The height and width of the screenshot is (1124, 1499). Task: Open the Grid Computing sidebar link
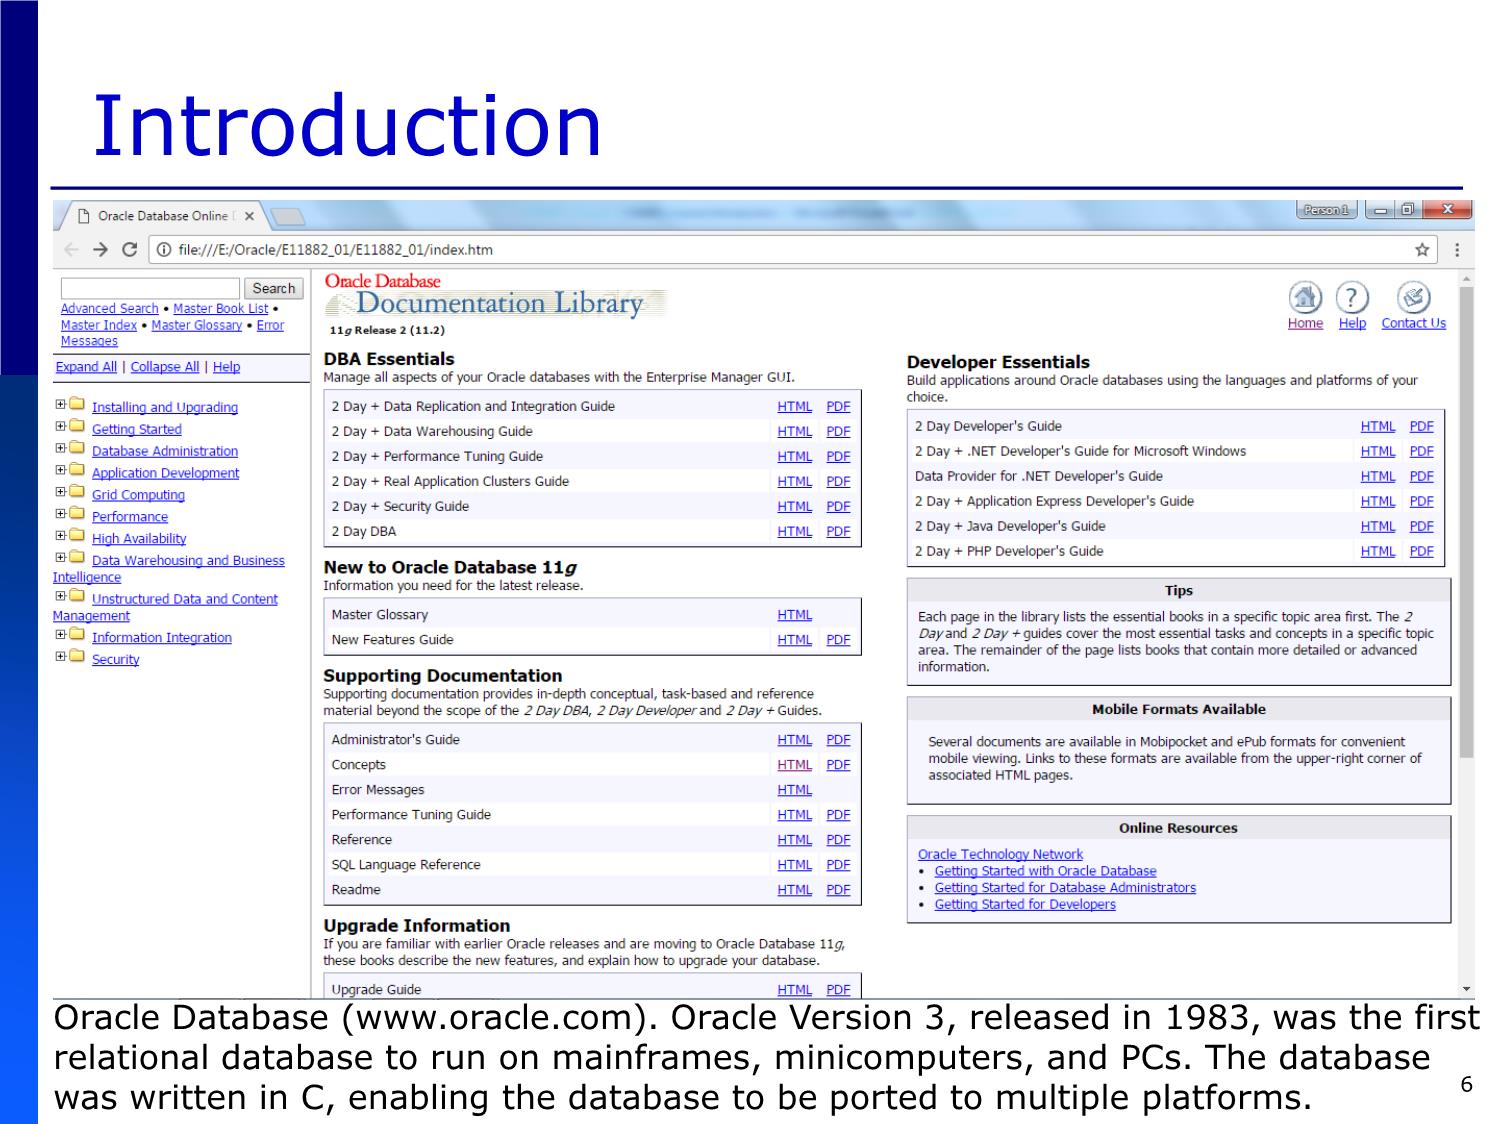(x=138, y=495)
